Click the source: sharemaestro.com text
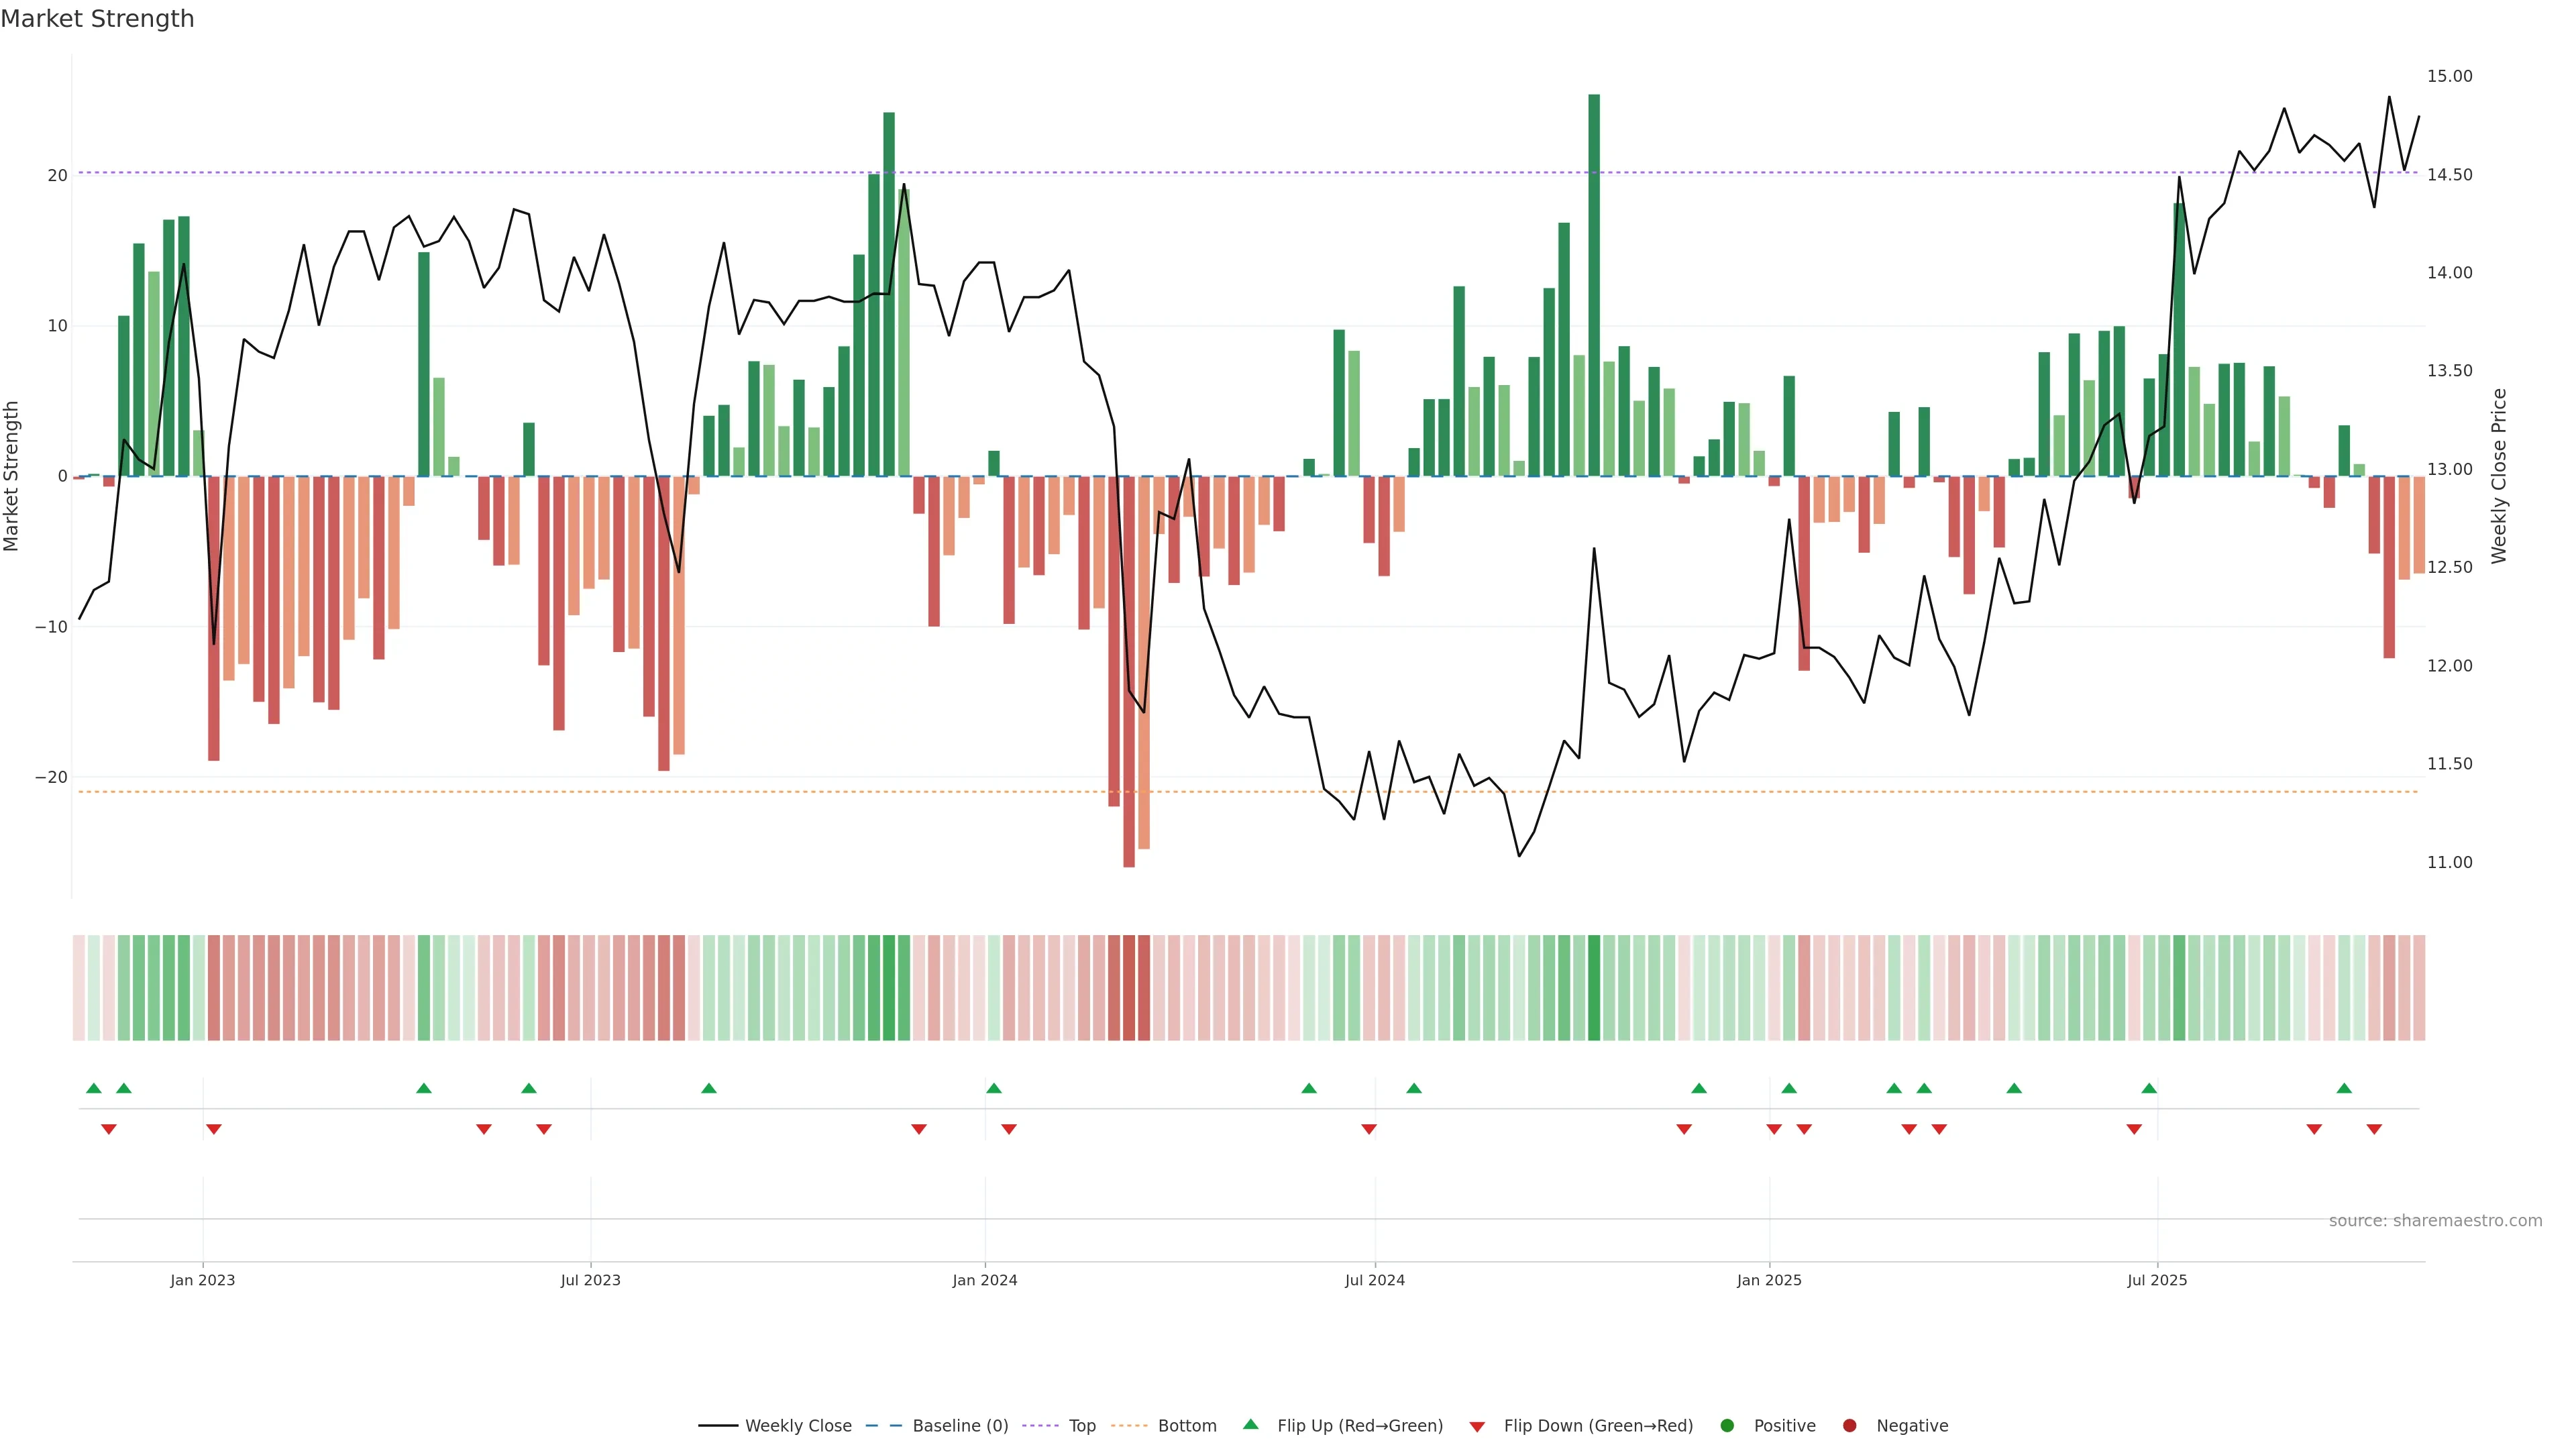The width and height of the screenshot is (2576, 1449). click(2435, 1221)
